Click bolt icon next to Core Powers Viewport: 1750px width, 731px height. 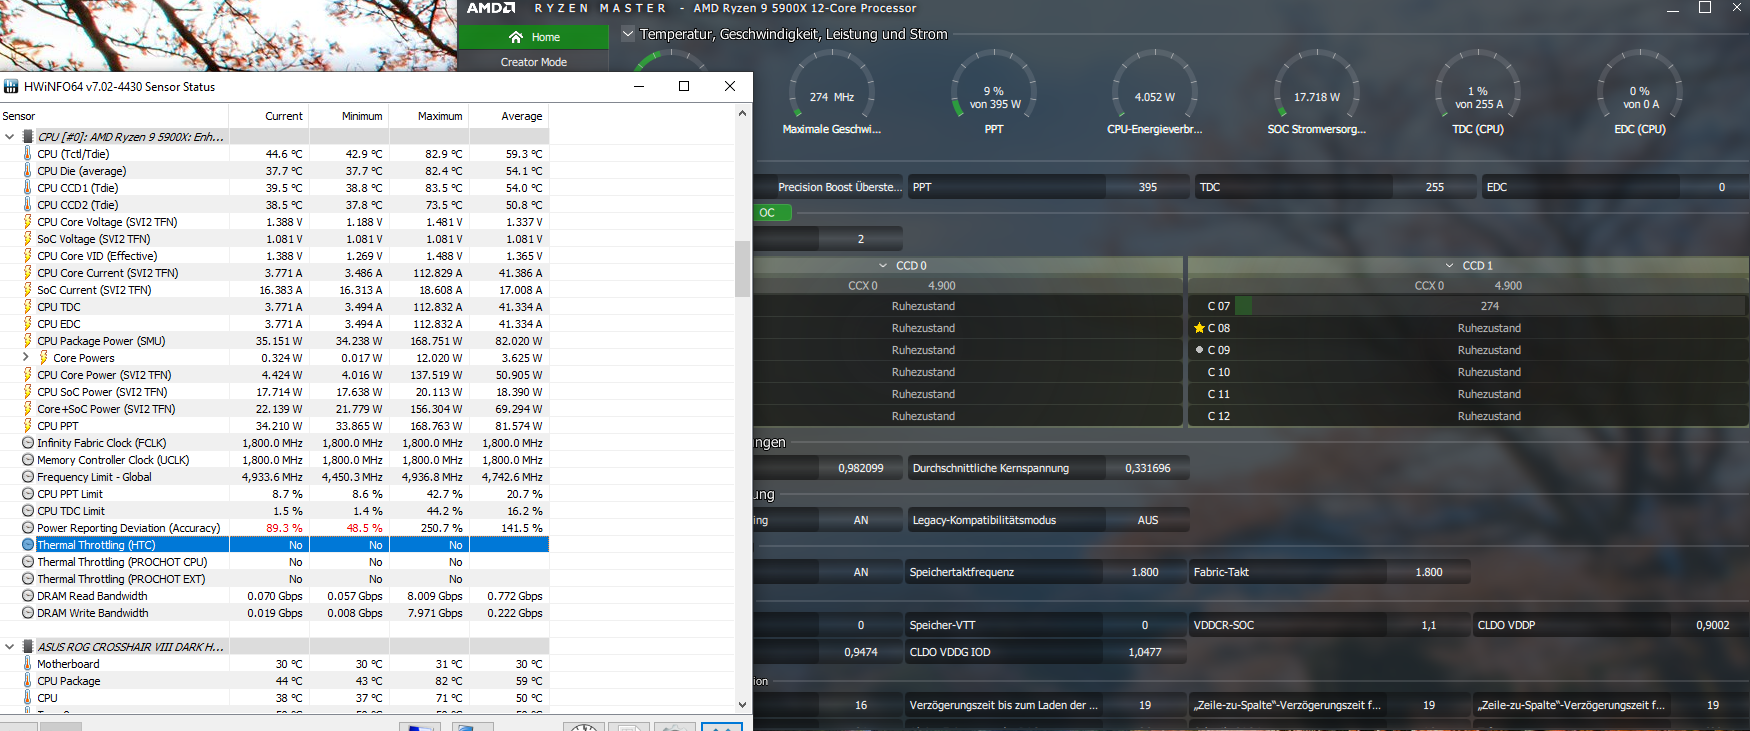pos(43,358)
